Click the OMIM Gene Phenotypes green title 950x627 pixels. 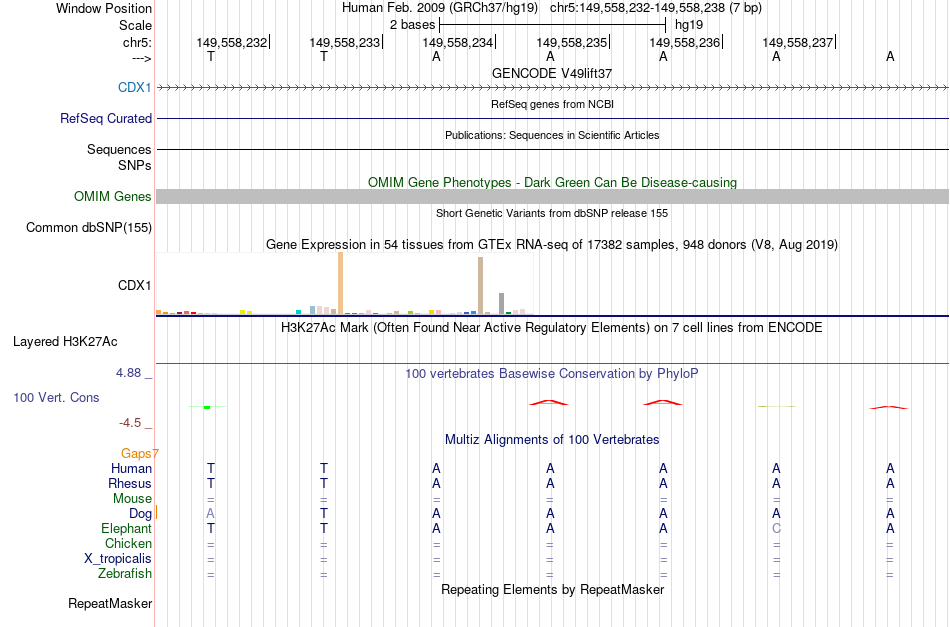click(x=552, y=182)
